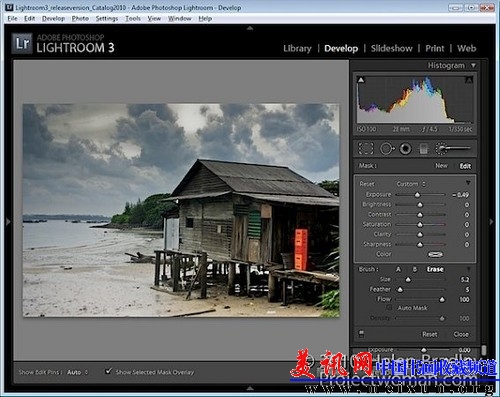
Task: Switch to the Print module
Action: (x=435, y=48)
